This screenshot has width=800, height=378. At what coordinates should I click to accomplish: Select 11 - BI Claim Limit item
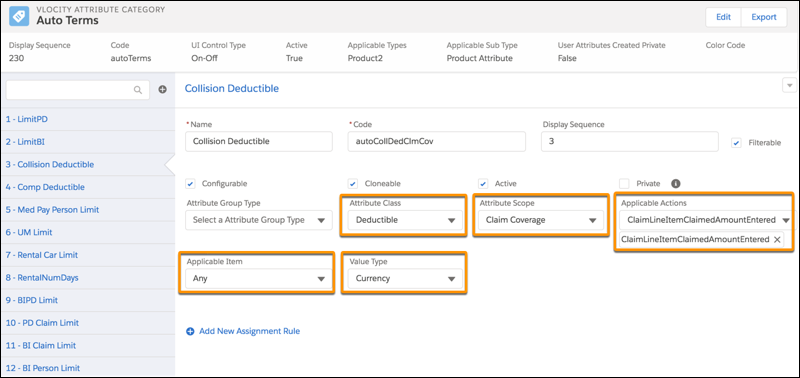pos(87,345)
